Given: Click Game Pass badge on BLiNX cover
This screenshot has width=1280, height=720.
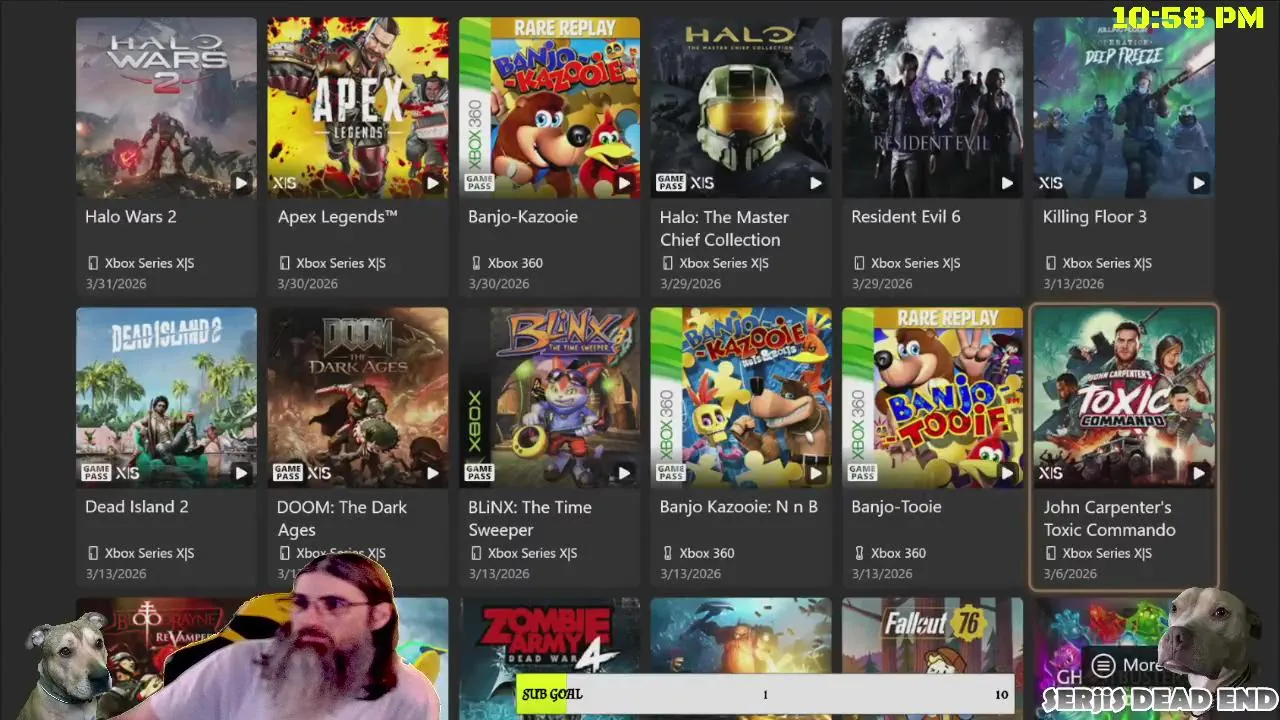Looking at the screenshot, I should (x=479, y=472).
